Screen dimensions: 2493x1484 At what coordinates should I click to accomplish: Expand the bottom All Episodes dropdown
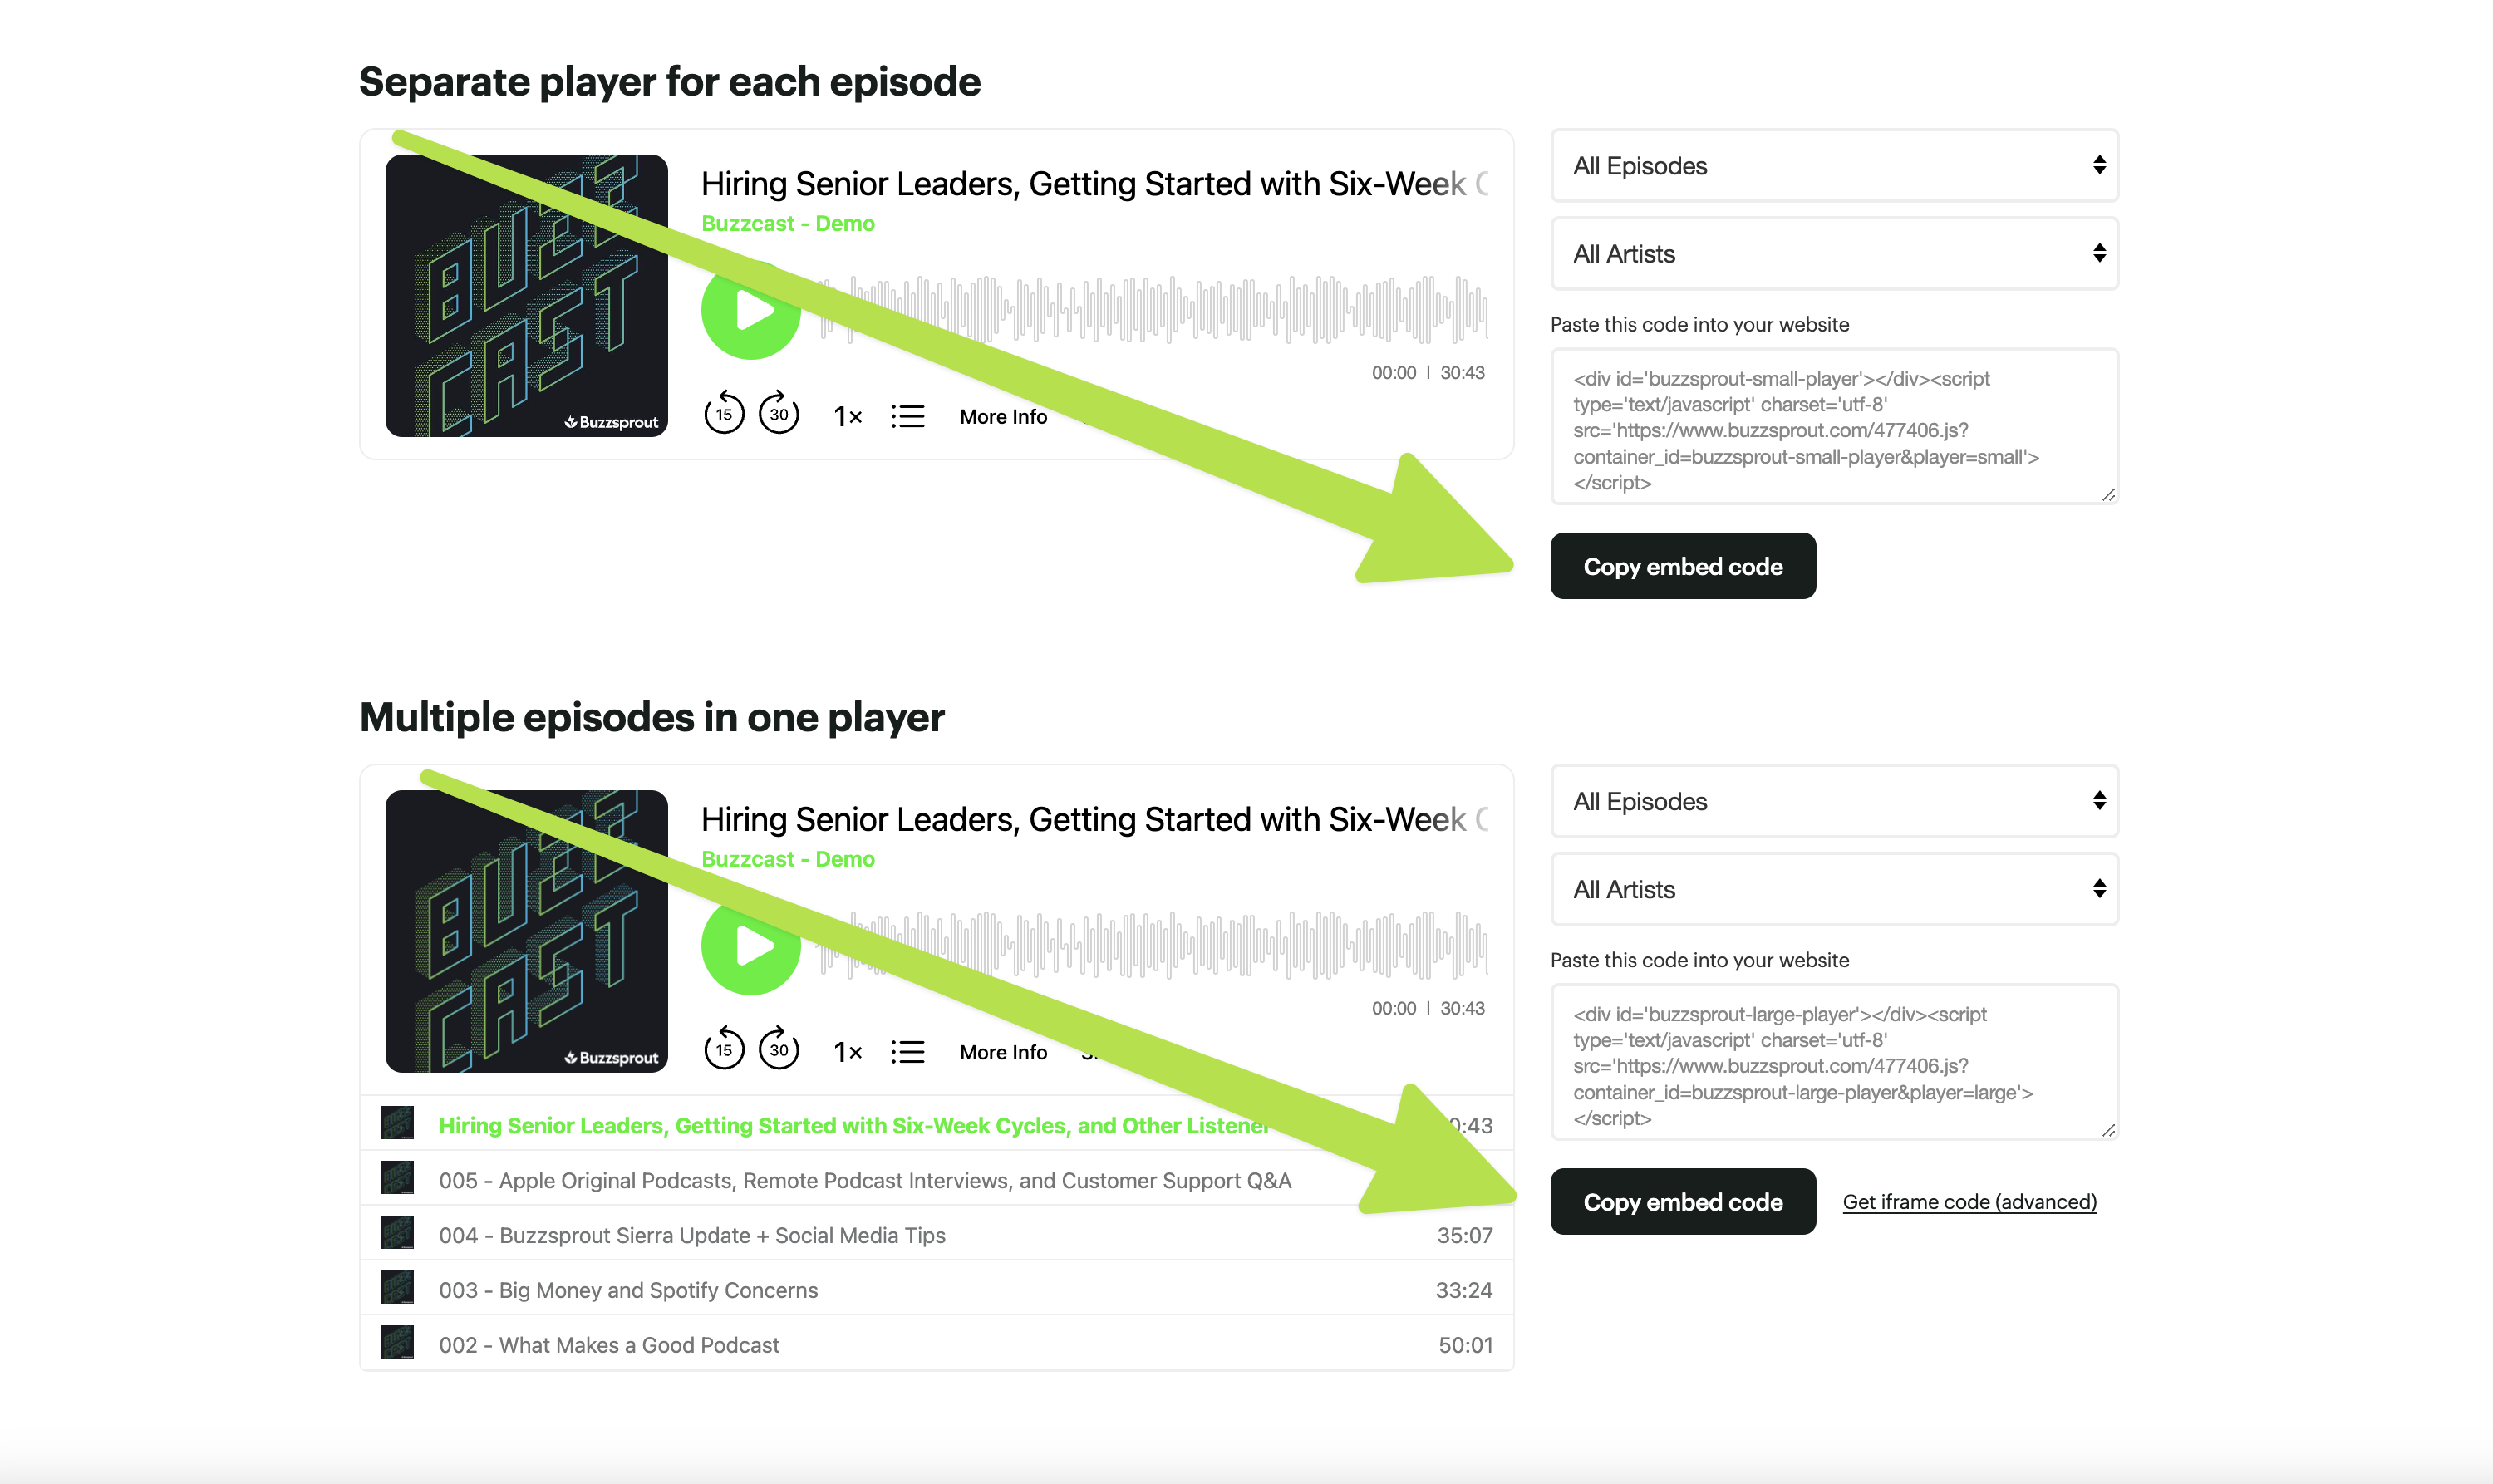coord(1834,801)
